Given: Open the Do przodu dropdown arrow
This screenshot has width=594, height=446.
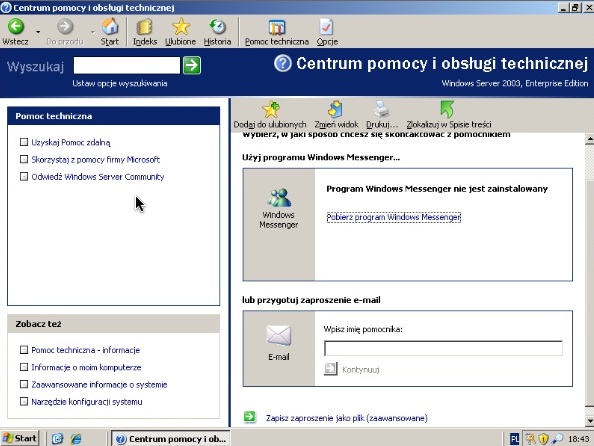Looking at the screenshot, I should [x=93, y=32].
